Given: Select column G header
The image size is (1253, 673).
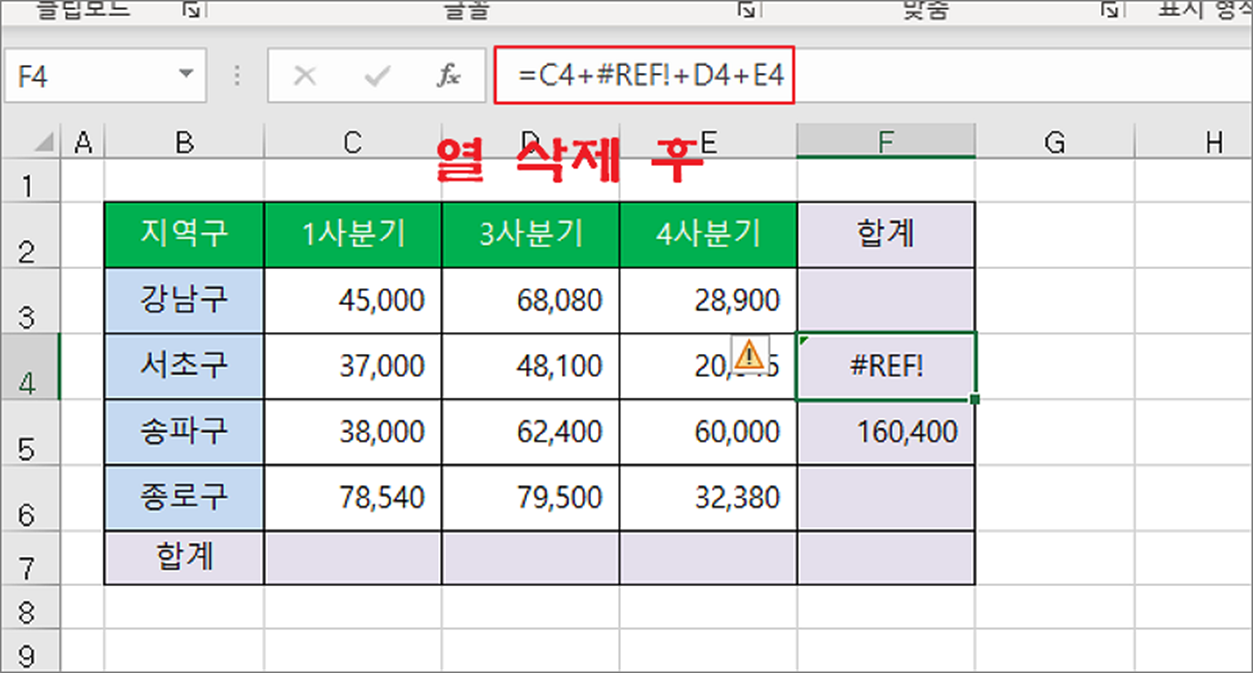Looking at the screenshot, I should (1054, 144).
